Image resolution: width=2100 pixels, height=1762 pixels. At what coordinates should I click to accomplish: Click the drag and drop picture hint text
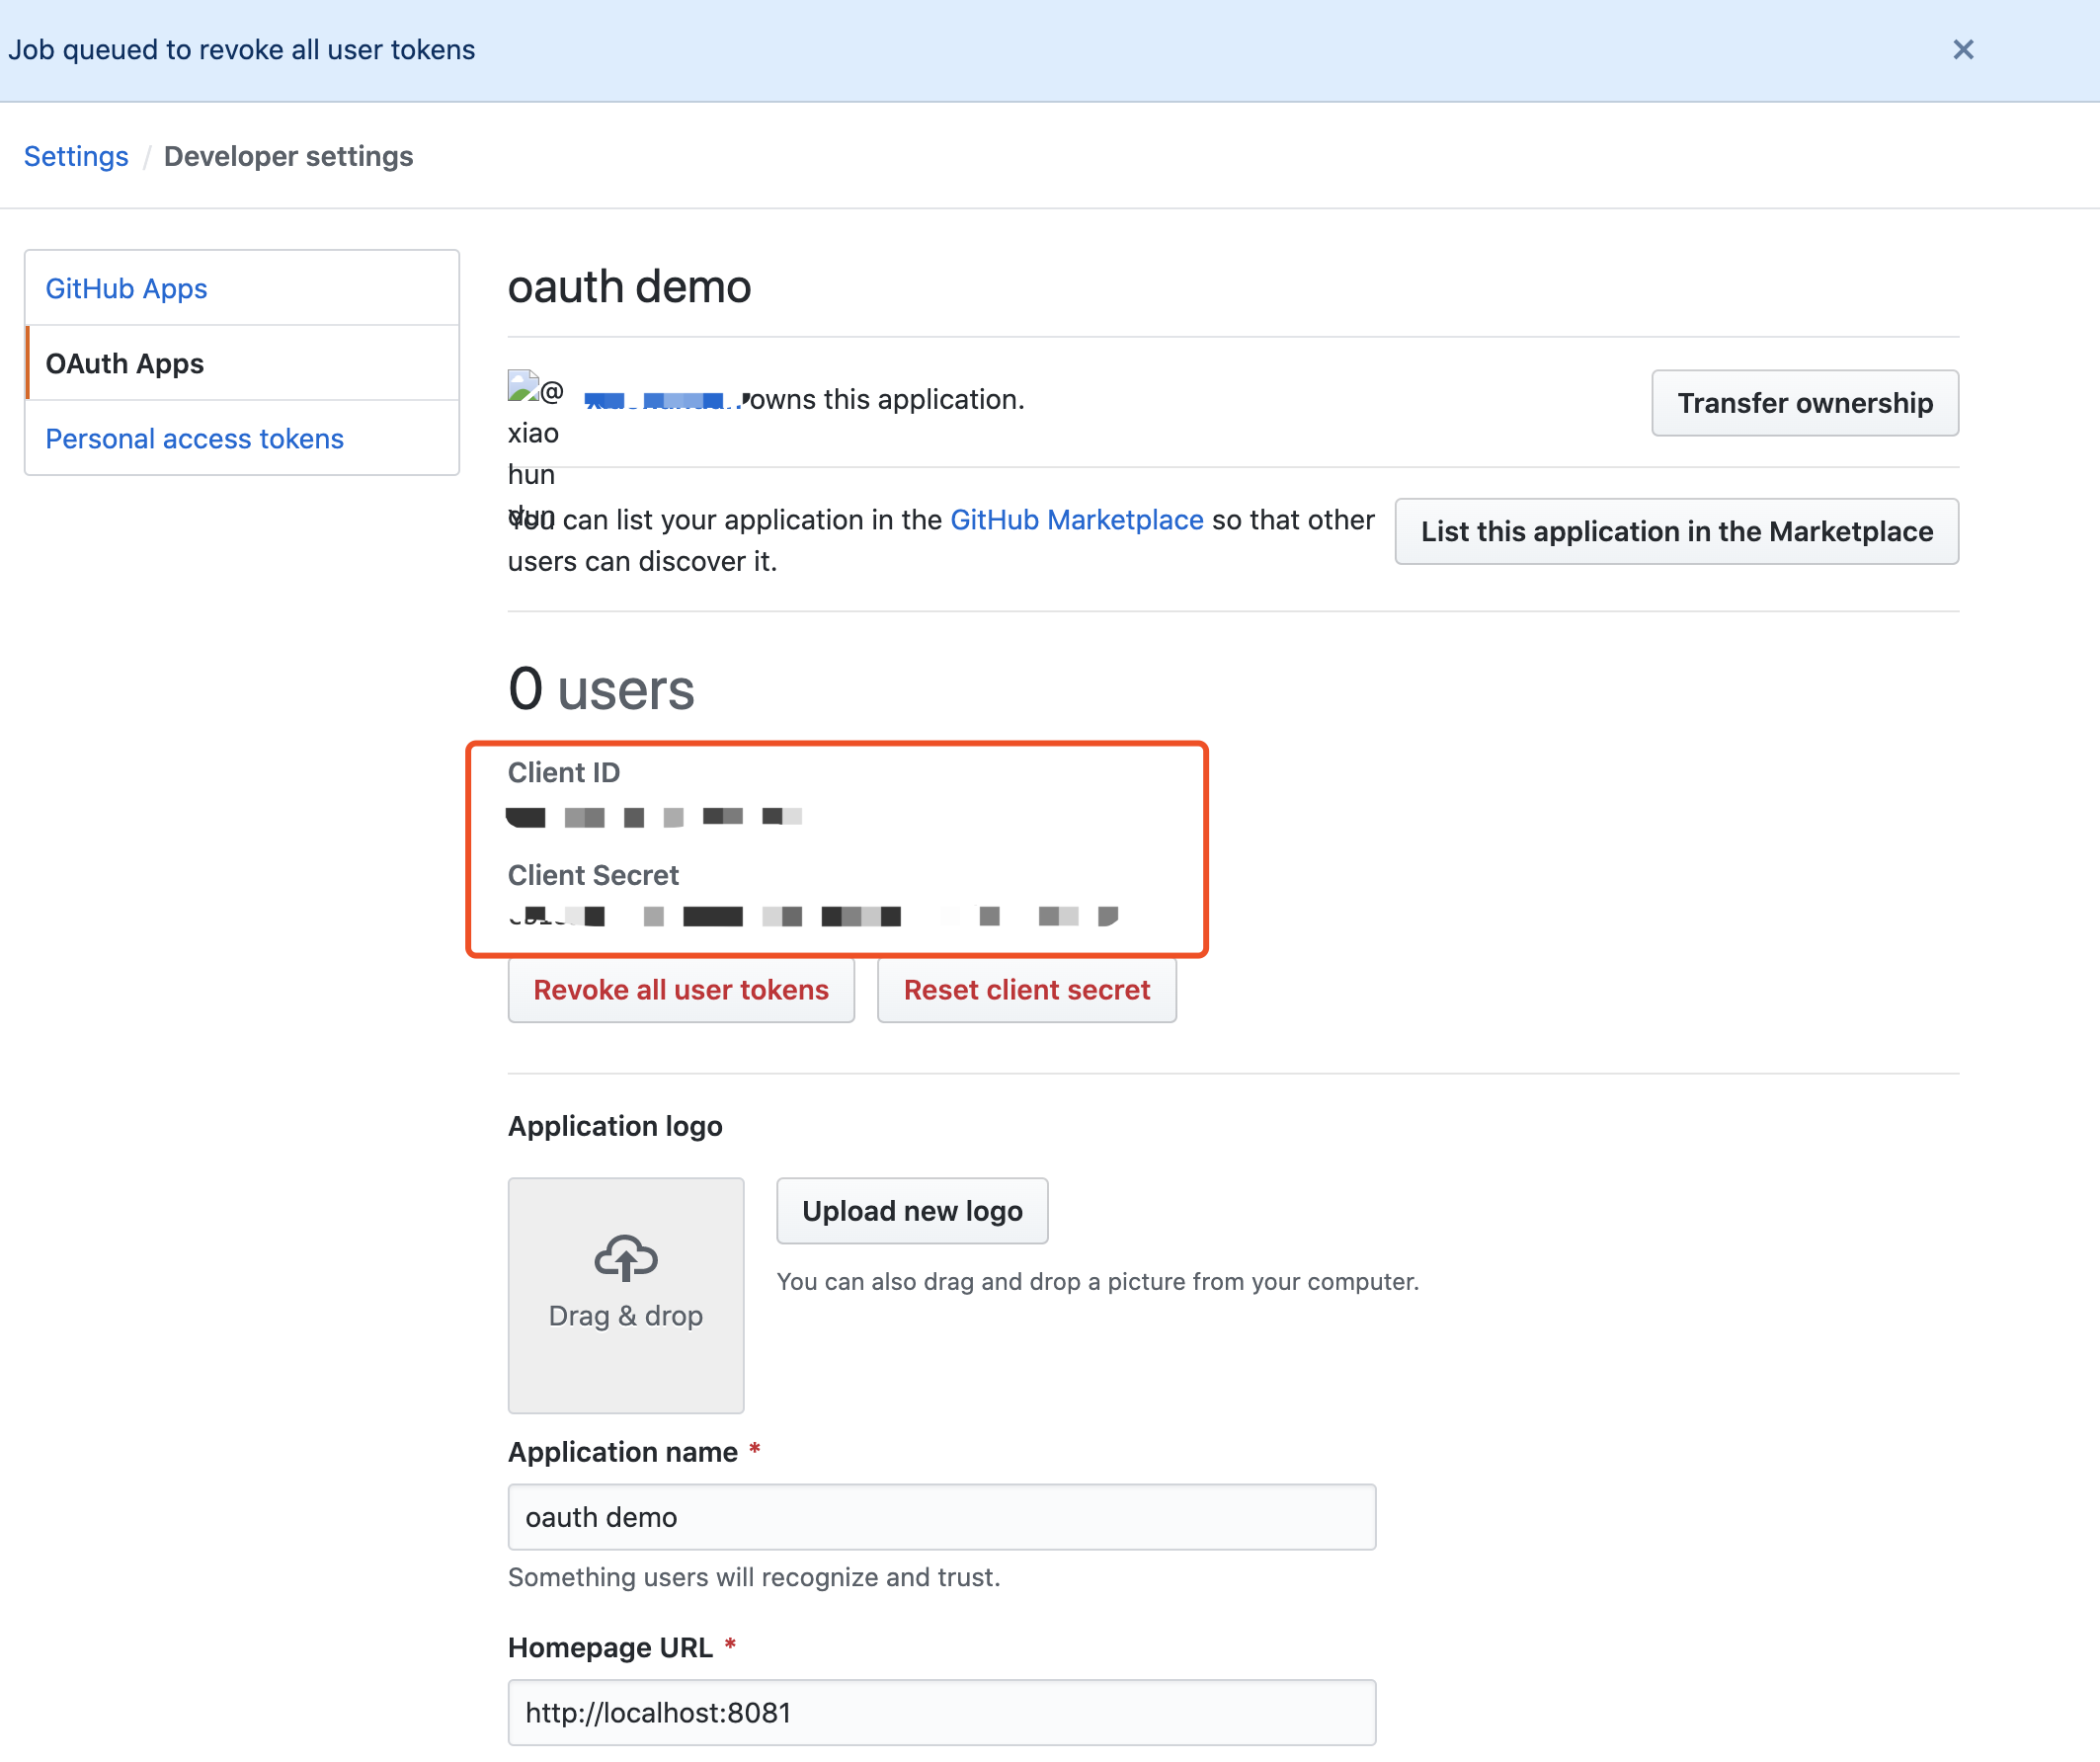click(x=1098, y=1282)
